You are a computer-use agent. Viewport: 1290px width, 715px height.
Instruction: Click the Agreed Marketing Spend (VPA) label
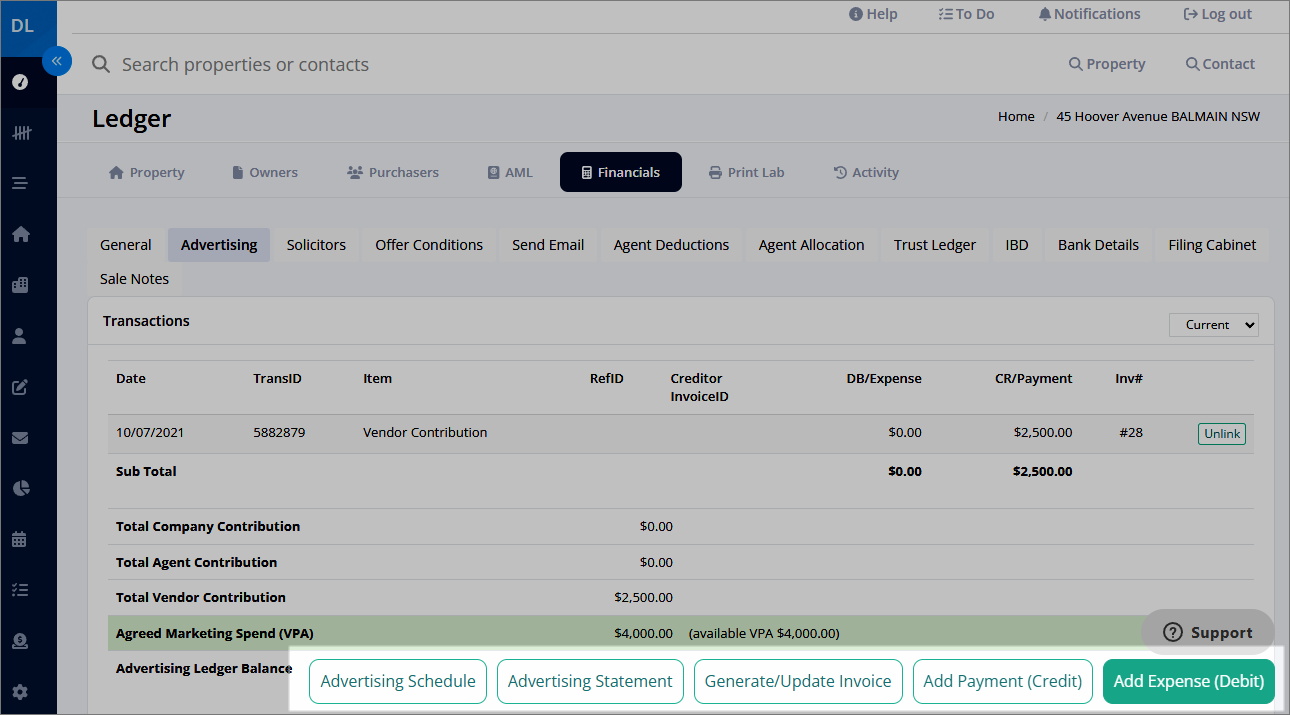215,633
